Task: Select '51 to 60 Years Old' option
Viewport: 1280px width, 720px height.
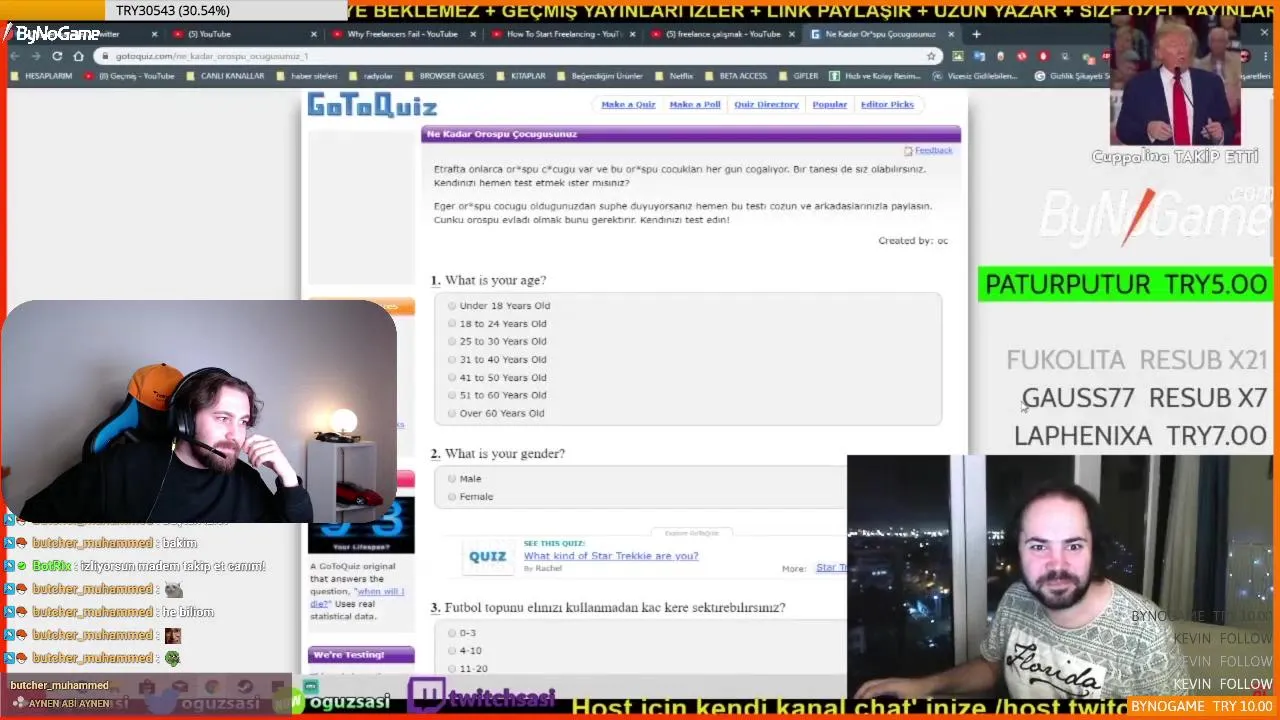Action: click(x=452, y=395)
